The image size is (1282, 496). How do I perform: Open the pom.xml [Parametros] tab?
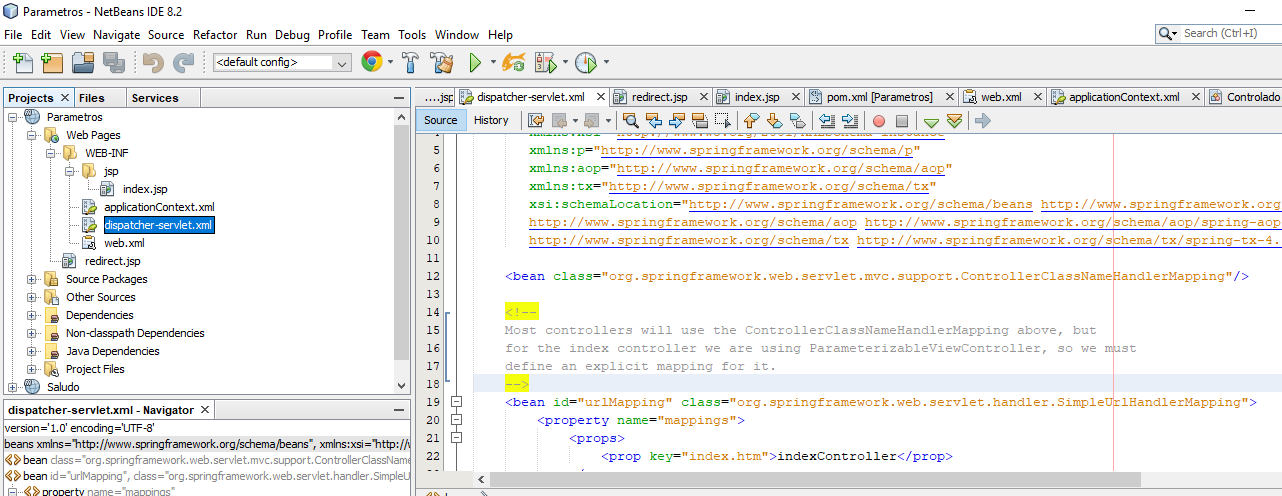tap(879, 97)
